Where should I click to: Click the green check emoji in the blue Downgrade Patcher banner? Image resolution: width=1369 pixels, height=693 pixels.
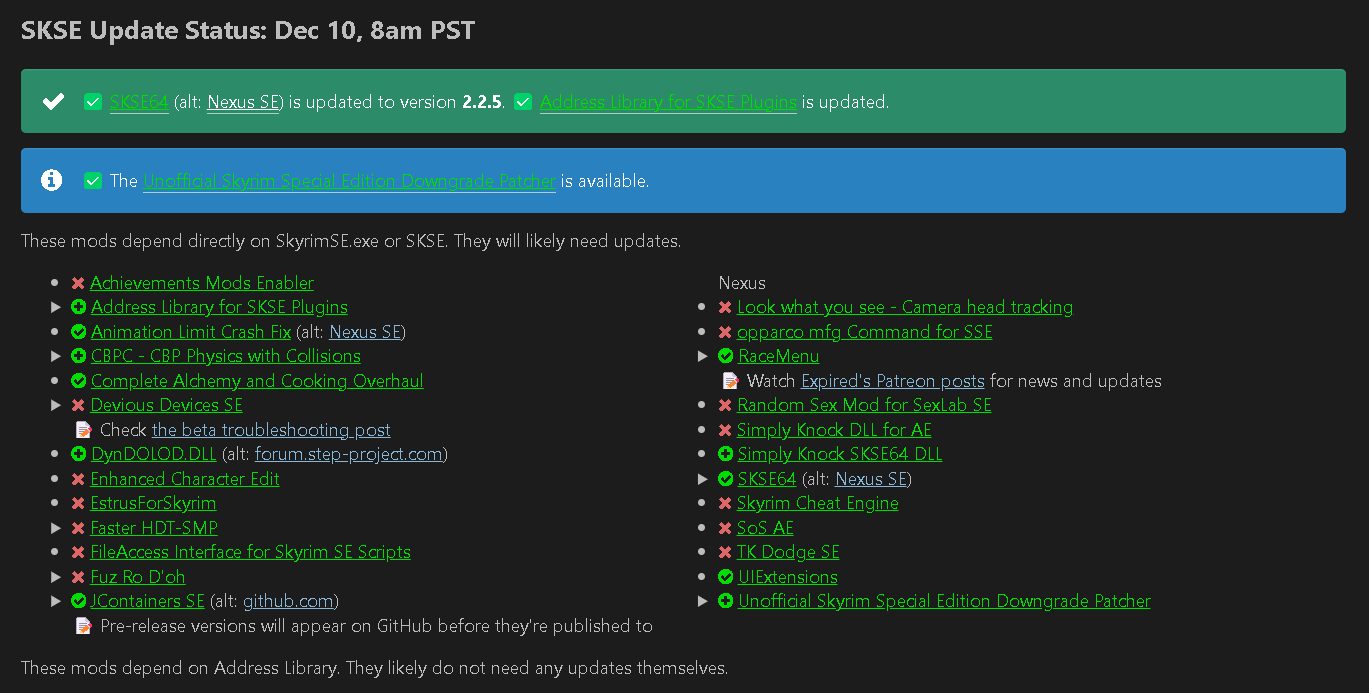(93, 181)
